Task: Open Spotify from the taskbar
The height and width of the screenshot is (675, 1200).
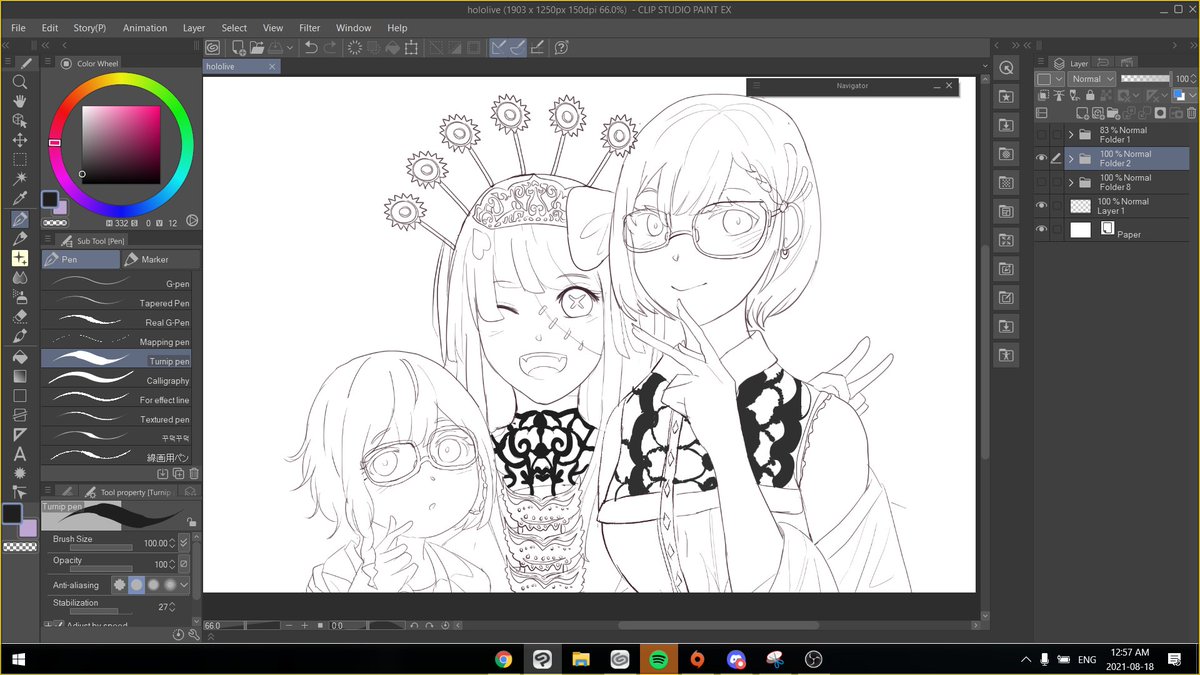Action: point(658,659)
